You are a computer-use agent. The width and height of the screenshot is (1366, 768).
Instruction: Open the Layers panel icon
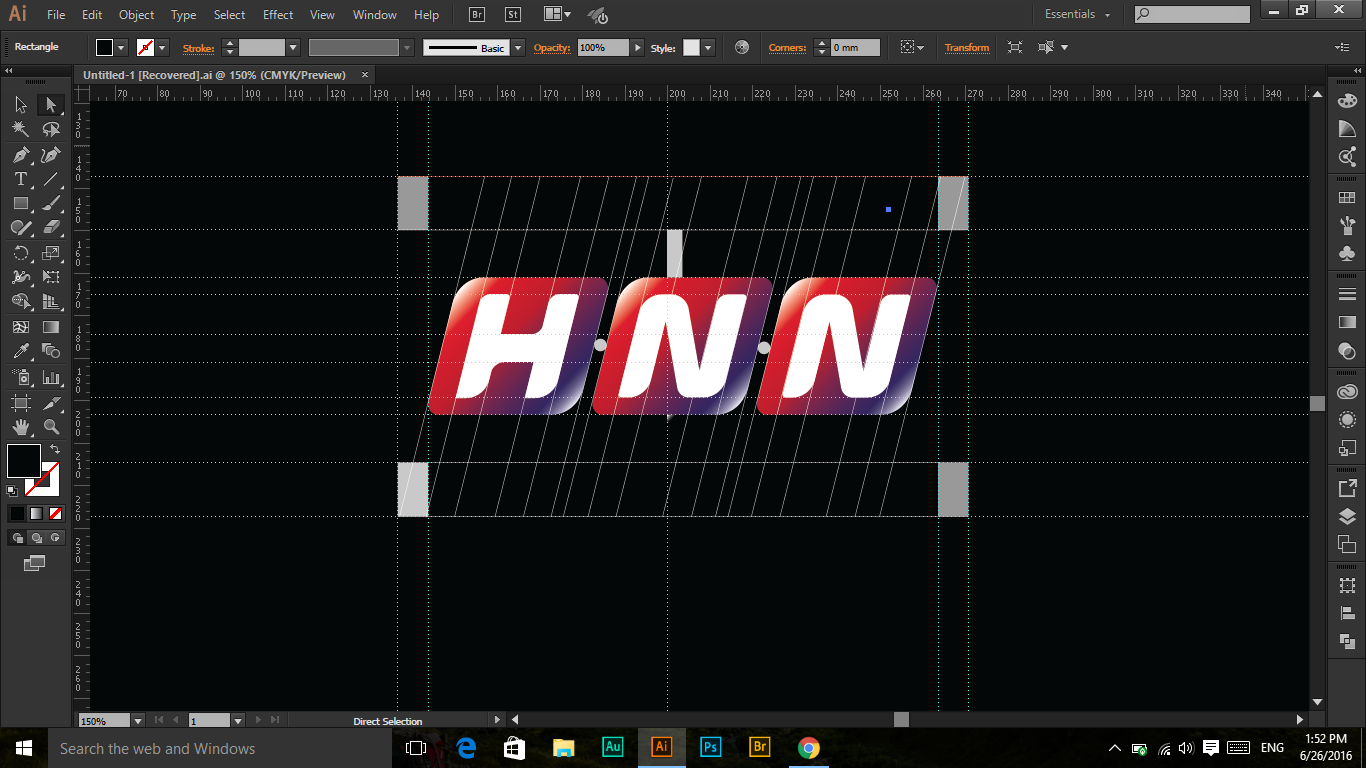(1347, 517)
